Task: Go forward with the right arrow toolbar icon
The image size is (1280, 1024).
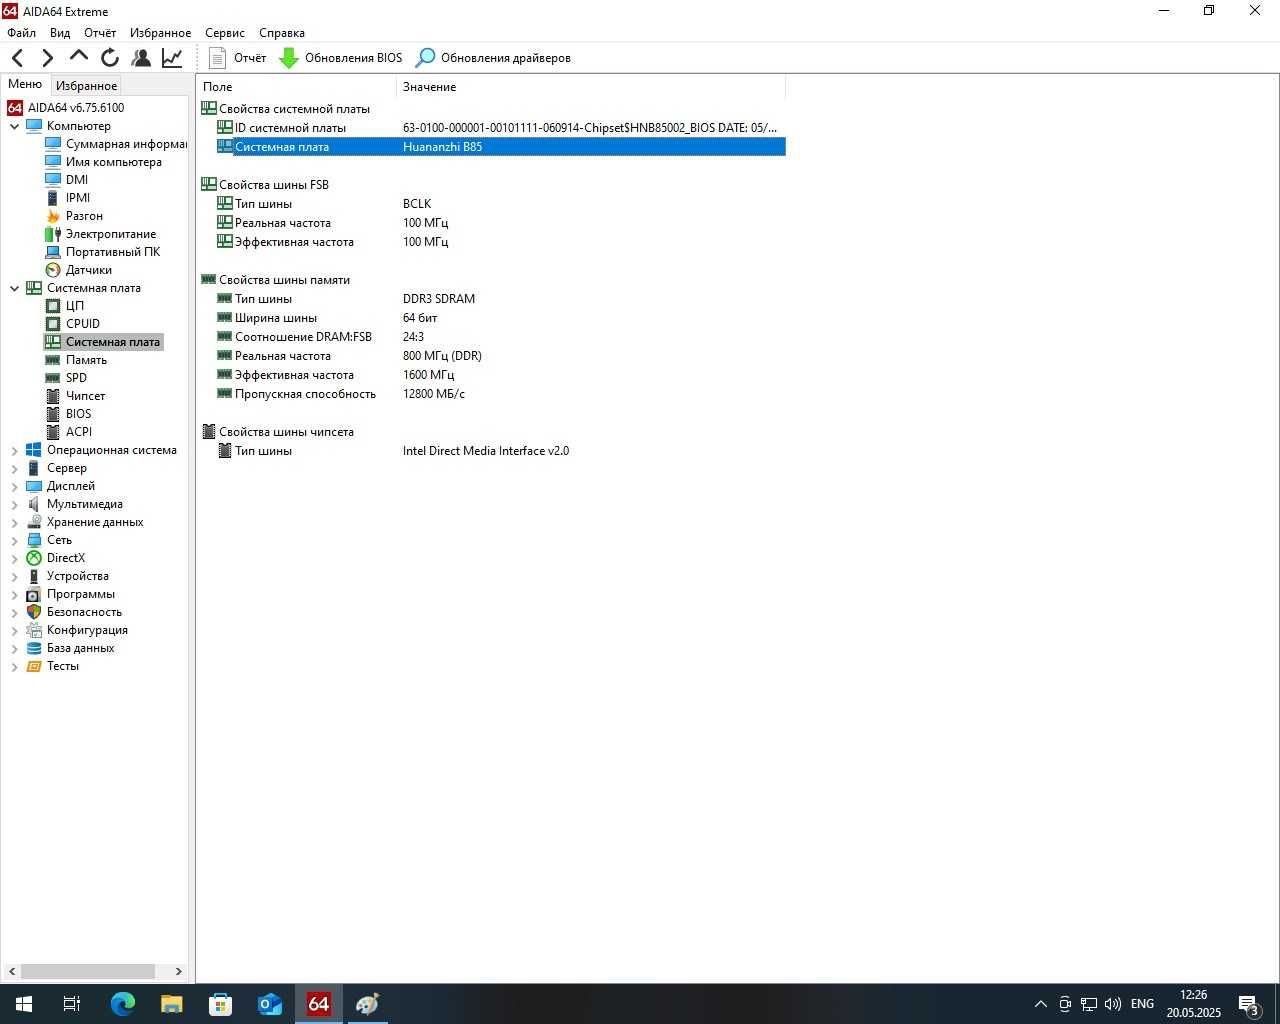Action: (x=47, y=58)
